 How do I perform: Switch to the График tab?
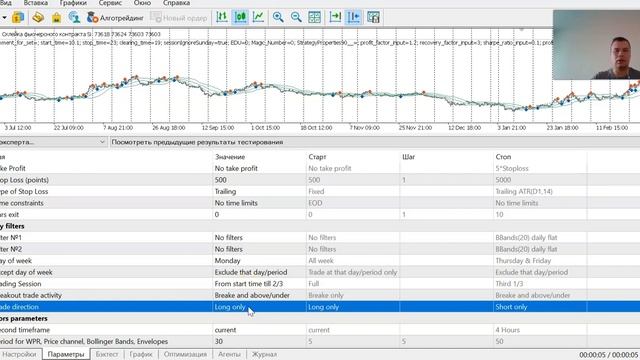[x=141, y=354]
